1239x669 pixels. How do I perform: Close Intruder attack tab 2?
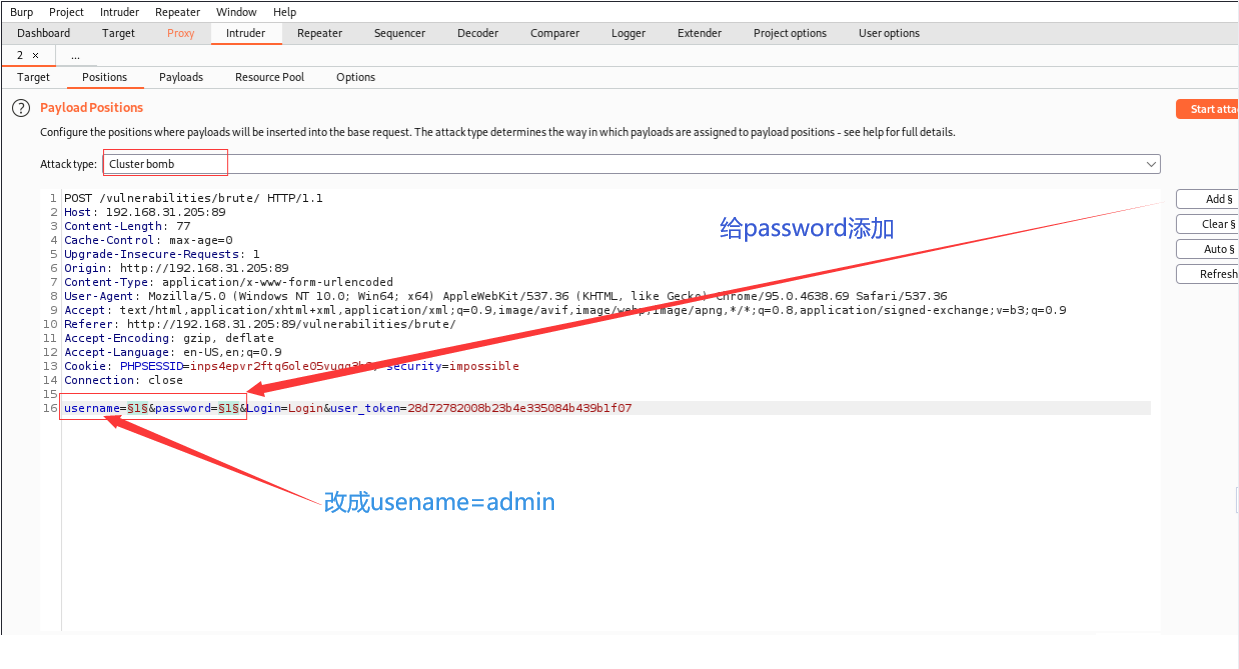pos(36,56)
